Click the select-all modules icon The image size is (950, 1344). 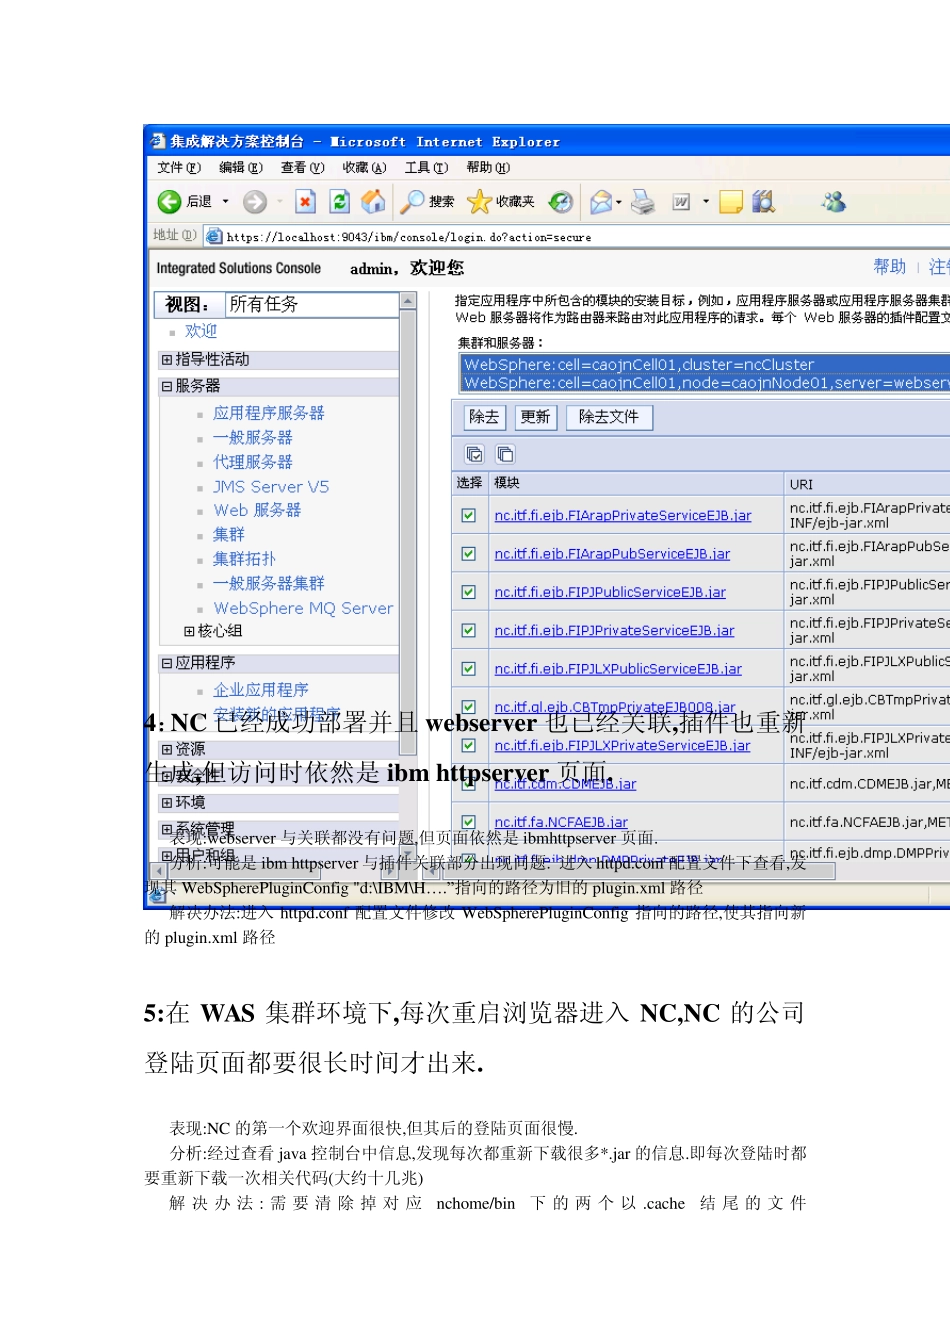(475, 454)
